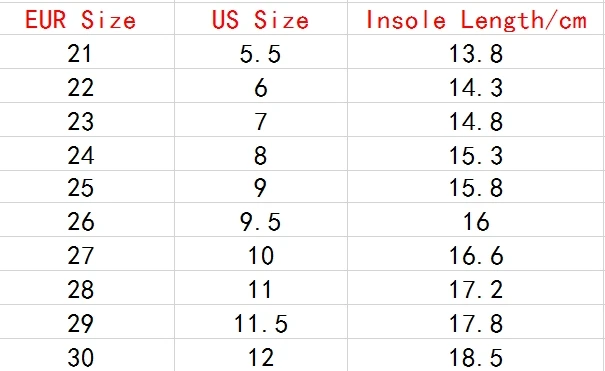This screenshot has height=371, width=605.
Task: Click the EUR size 21 cell
Action: 87,52
